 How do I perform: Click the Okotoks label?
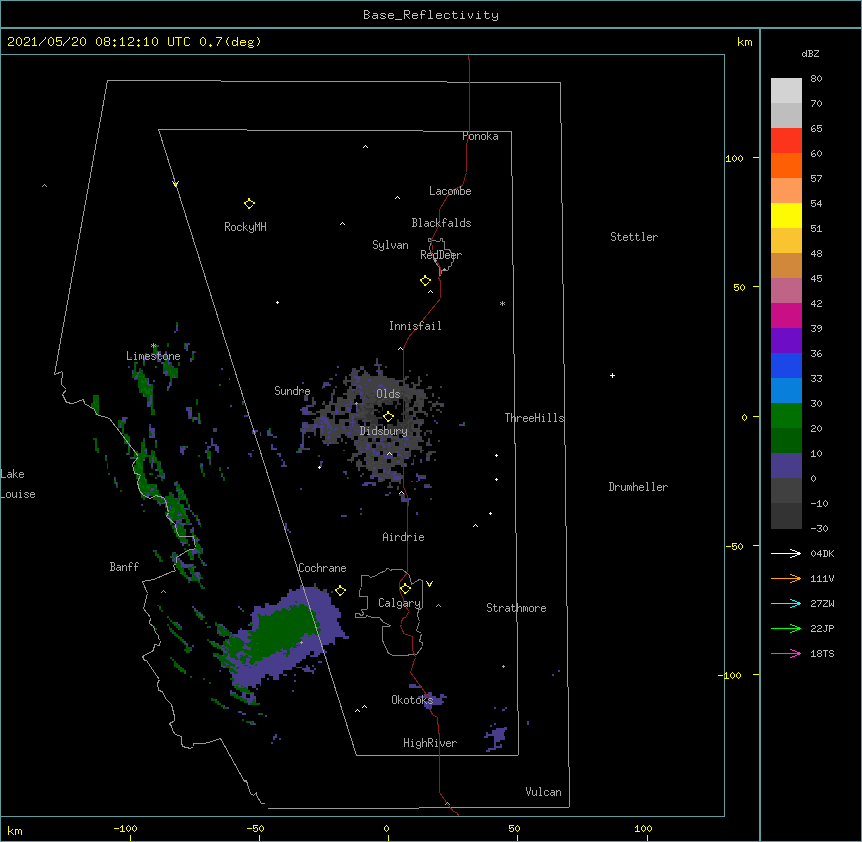pos(412,700)
